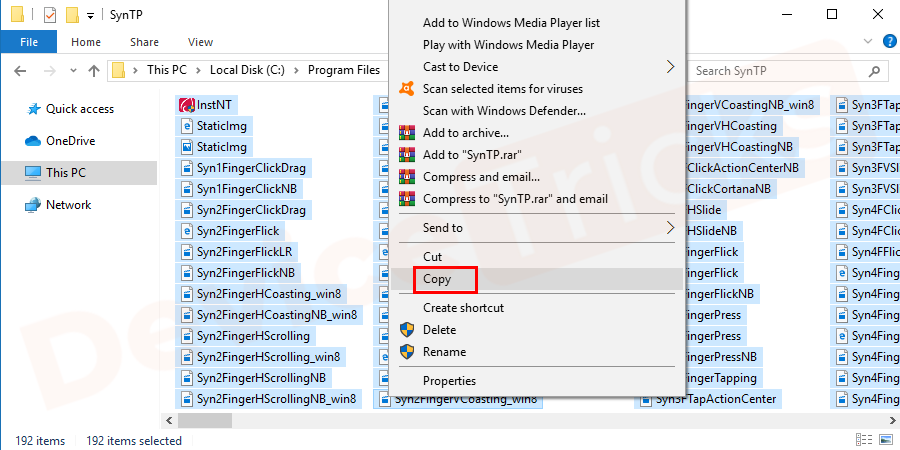
Task: Click file name Syn2FingerFlickNB
Action: point(246,273)
